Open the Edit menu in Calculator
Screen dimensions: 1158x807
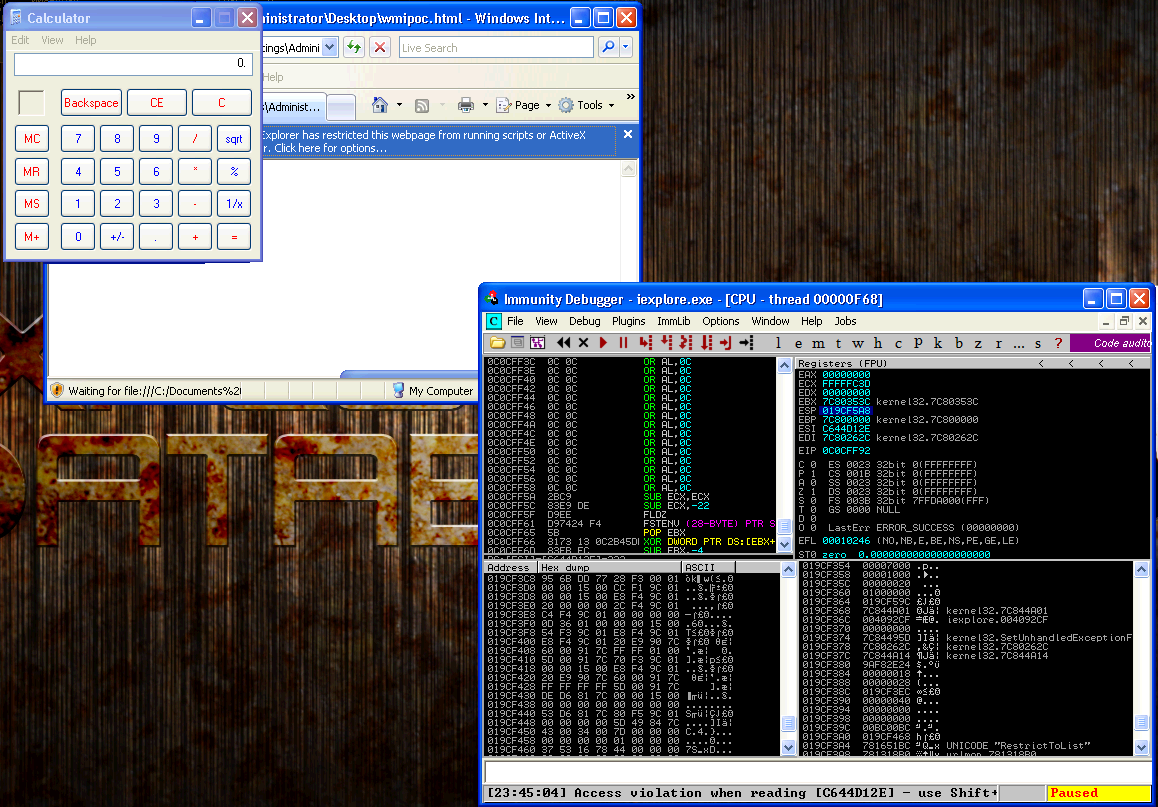pos(20,40)
